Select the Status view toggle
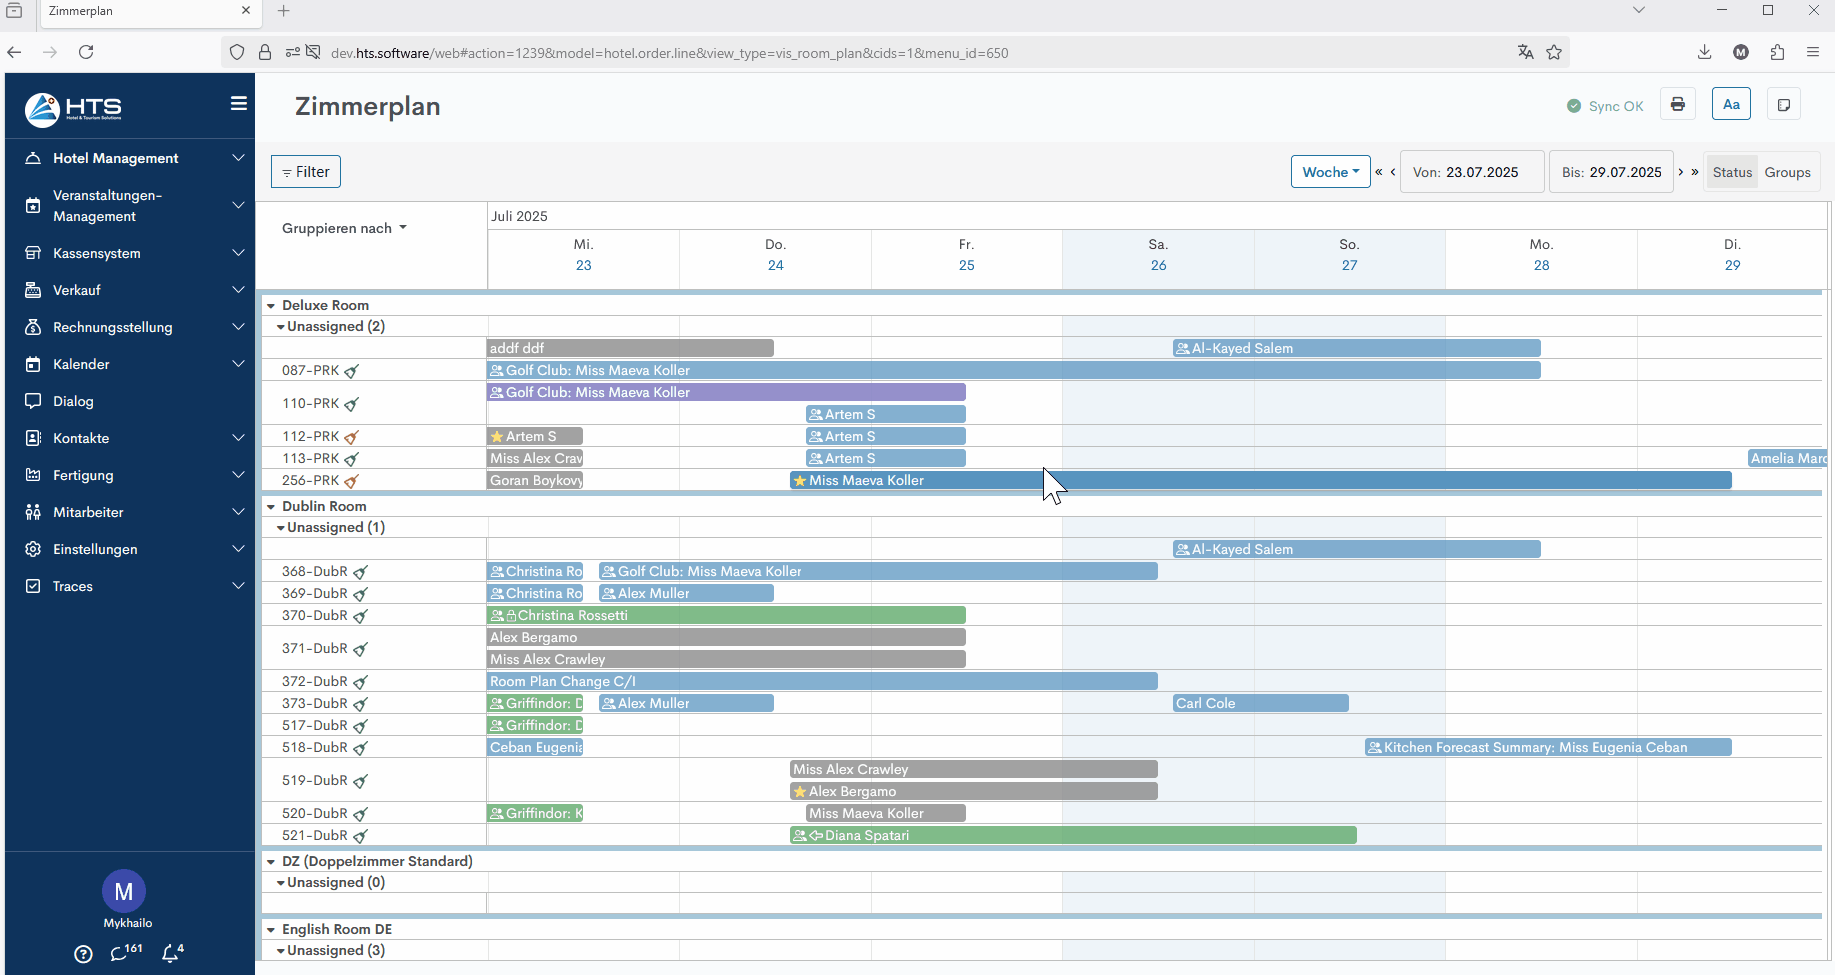 click(1732, 172)
